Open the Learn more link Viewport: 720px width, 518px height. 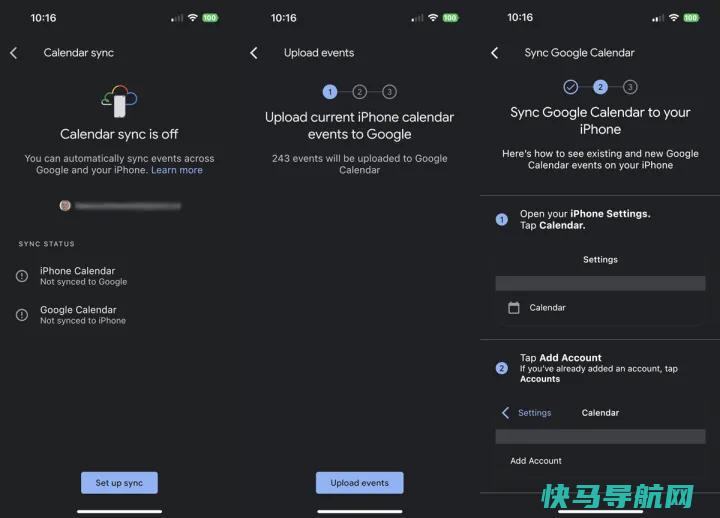[x=177, y=170]
